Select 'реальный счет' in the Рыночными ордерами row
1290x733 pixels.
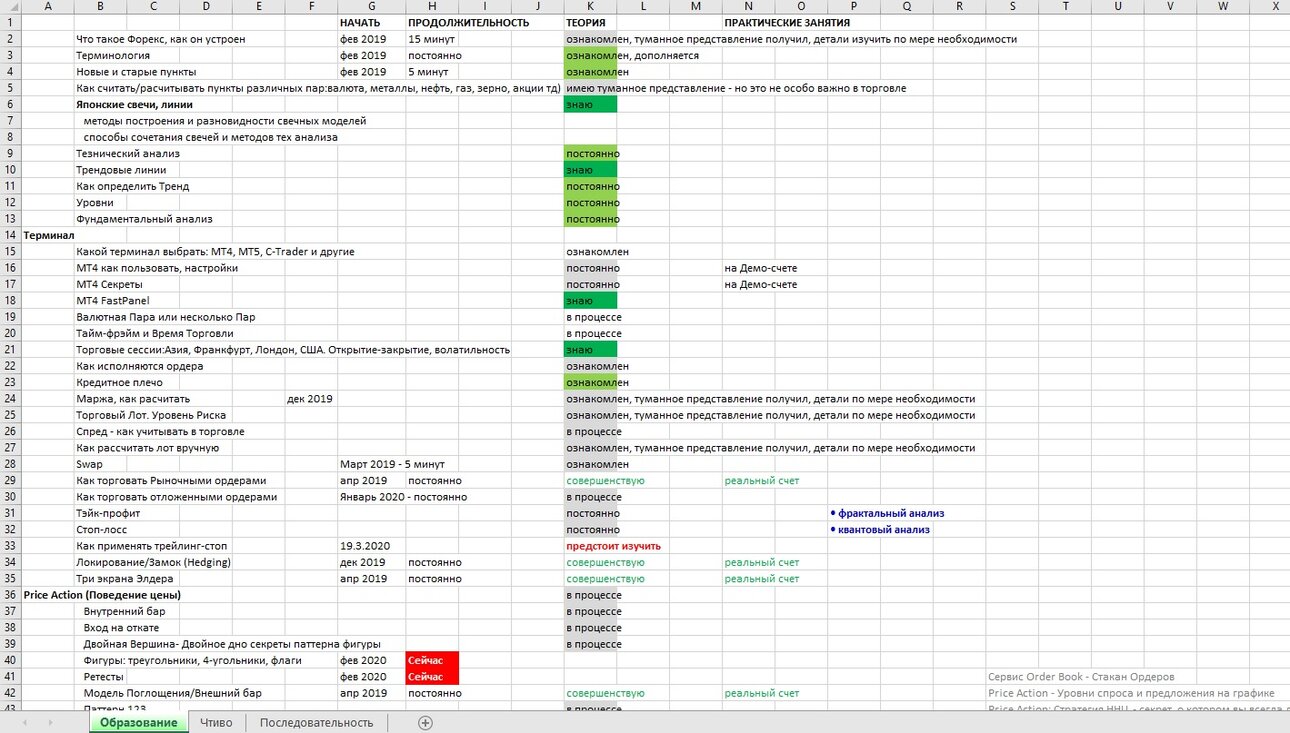click(x=761, y=481)
